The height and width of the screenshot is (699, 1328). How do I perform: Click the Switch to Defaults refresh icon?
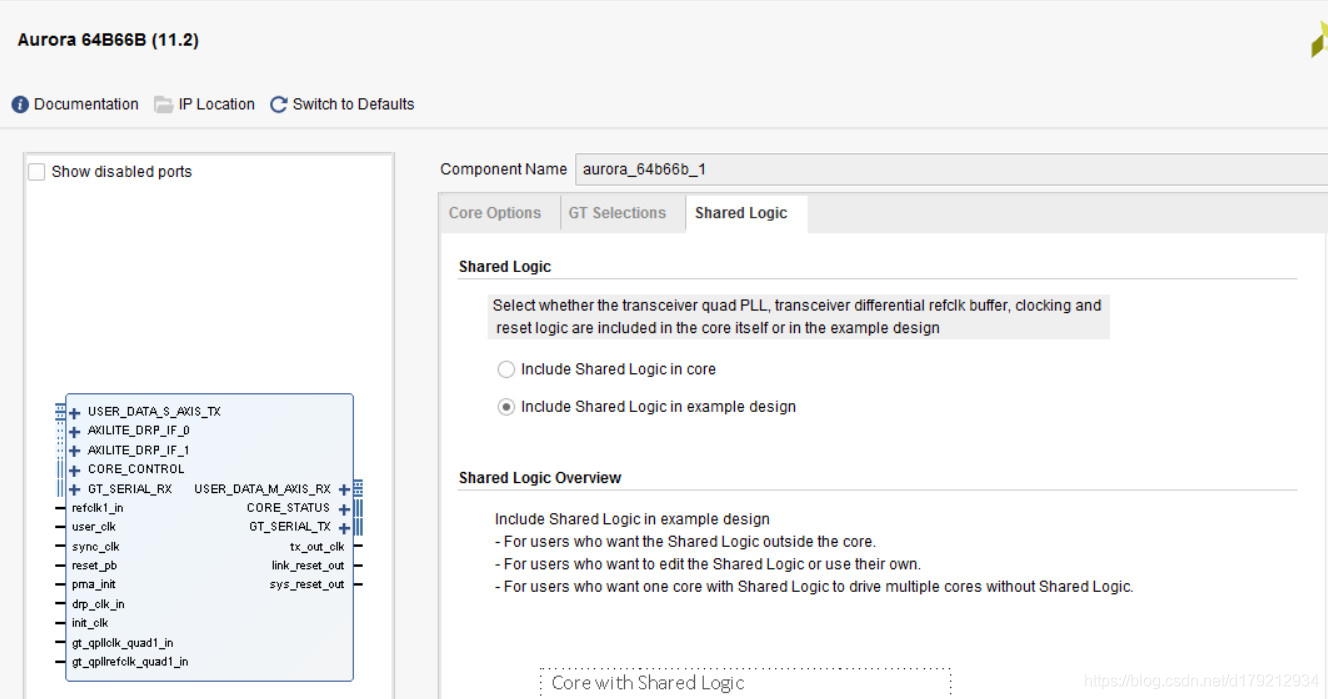(x=279, y=104)
